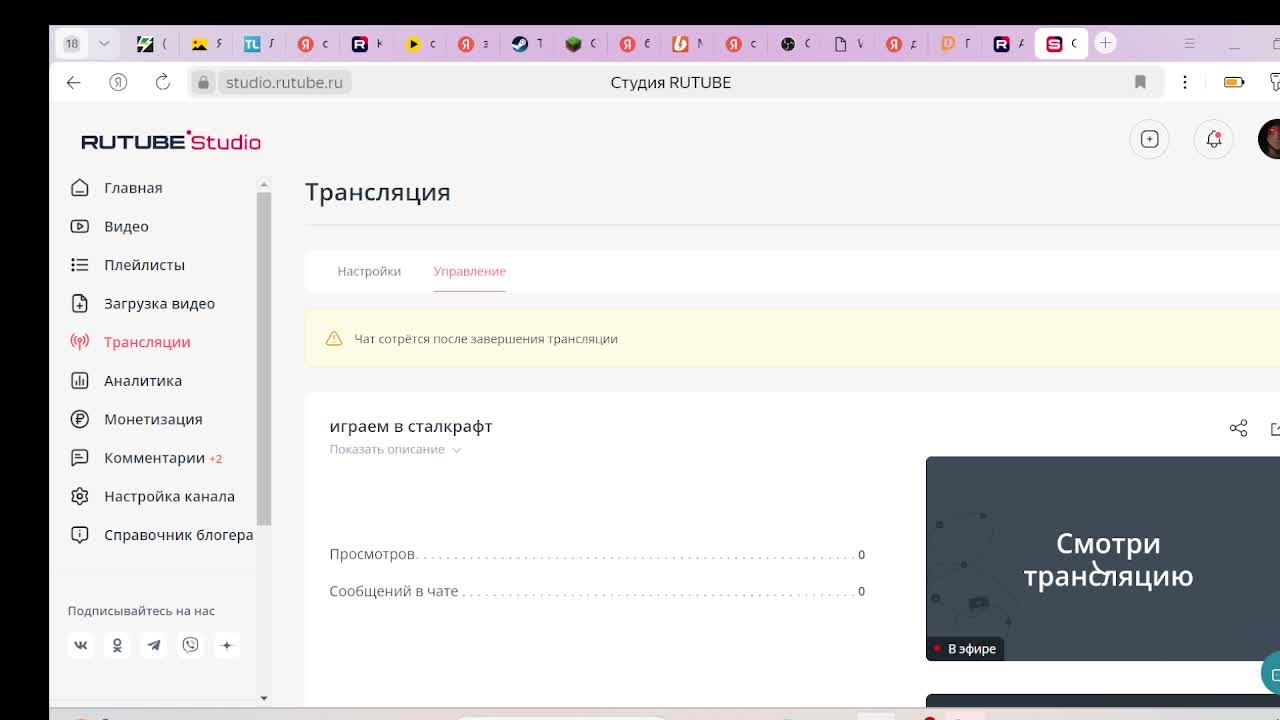Click the Смотри трансляцию preview thumbnail
Image resolution: width=1280 pixels, height=720 pixels.
pyautogui.click(x=1103, y=558)
